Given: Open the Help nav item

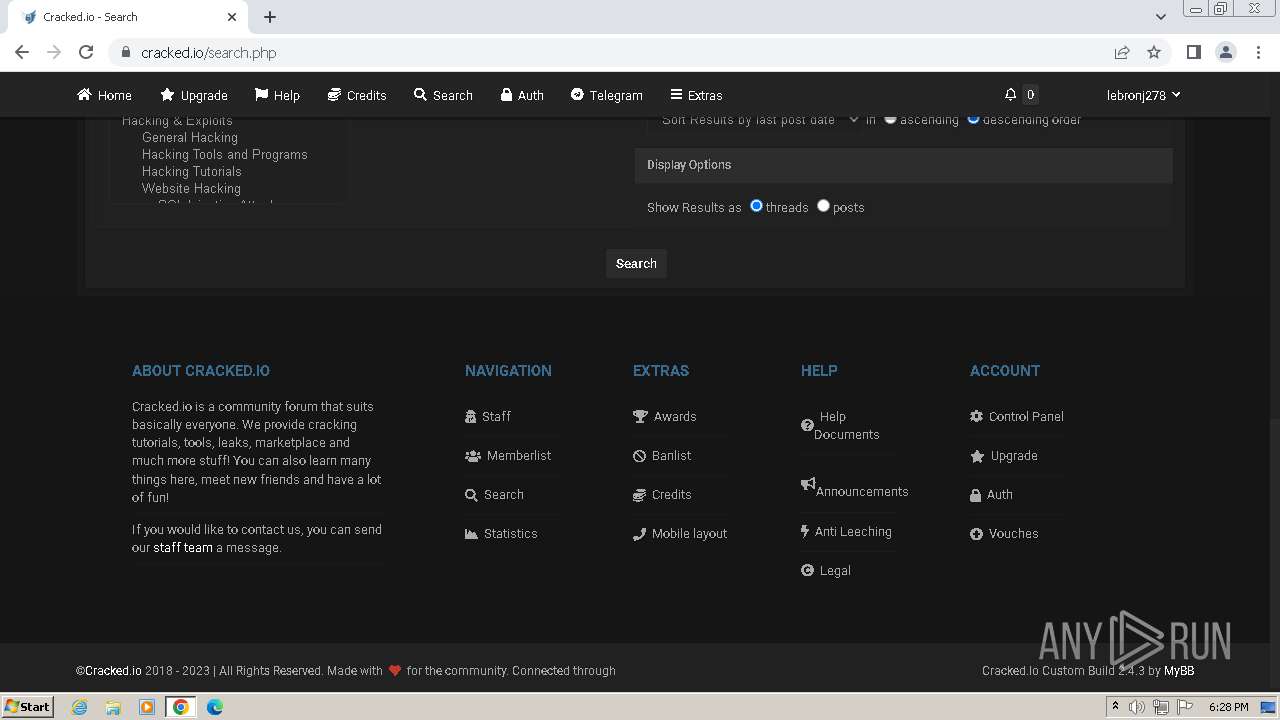Looking at the screenshot, I should point(277,95).
